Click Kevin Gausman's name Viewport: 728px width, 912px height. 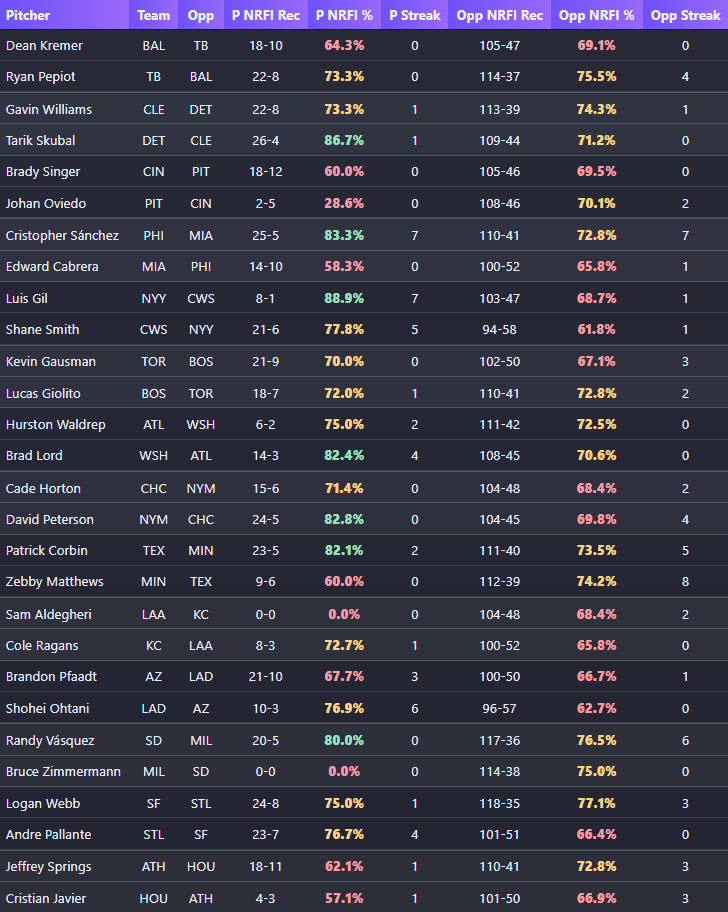click(51, 361)
